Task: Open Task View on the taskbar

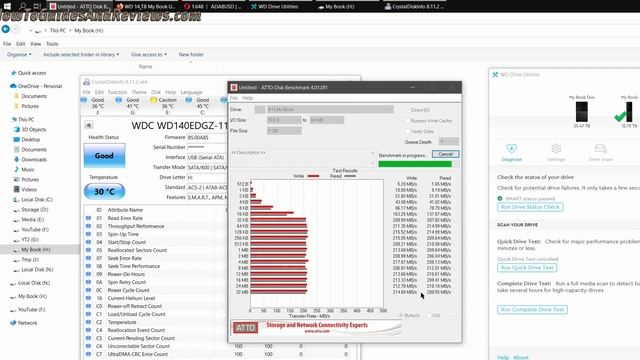Action: tap(37, 7)
